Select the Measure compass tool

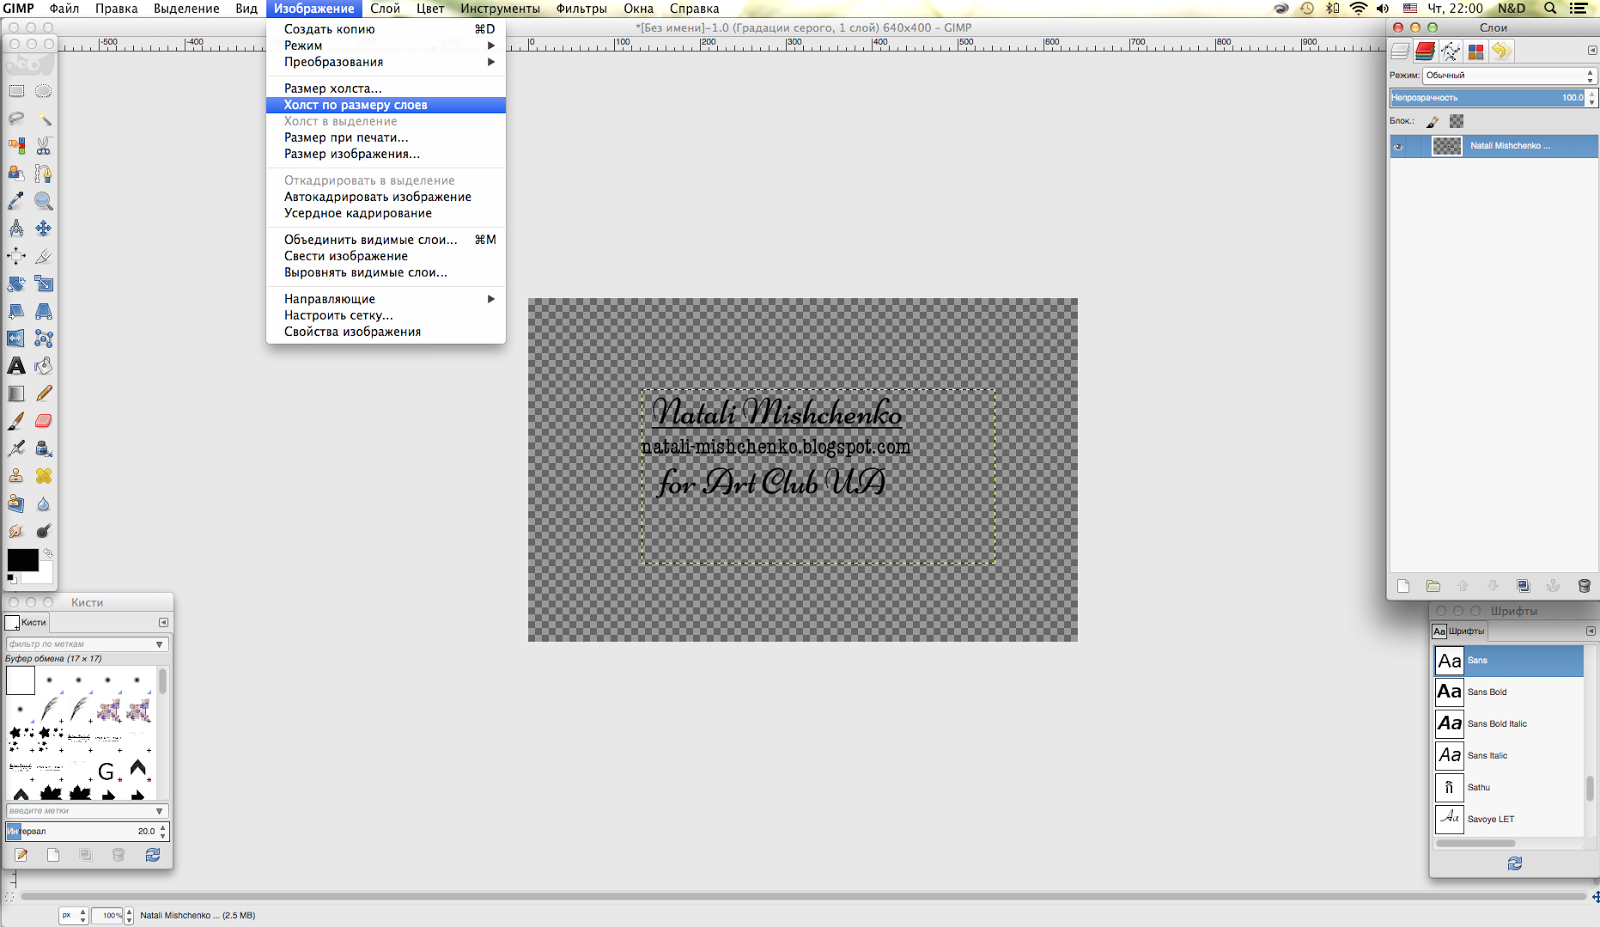(x=17, y=228)
